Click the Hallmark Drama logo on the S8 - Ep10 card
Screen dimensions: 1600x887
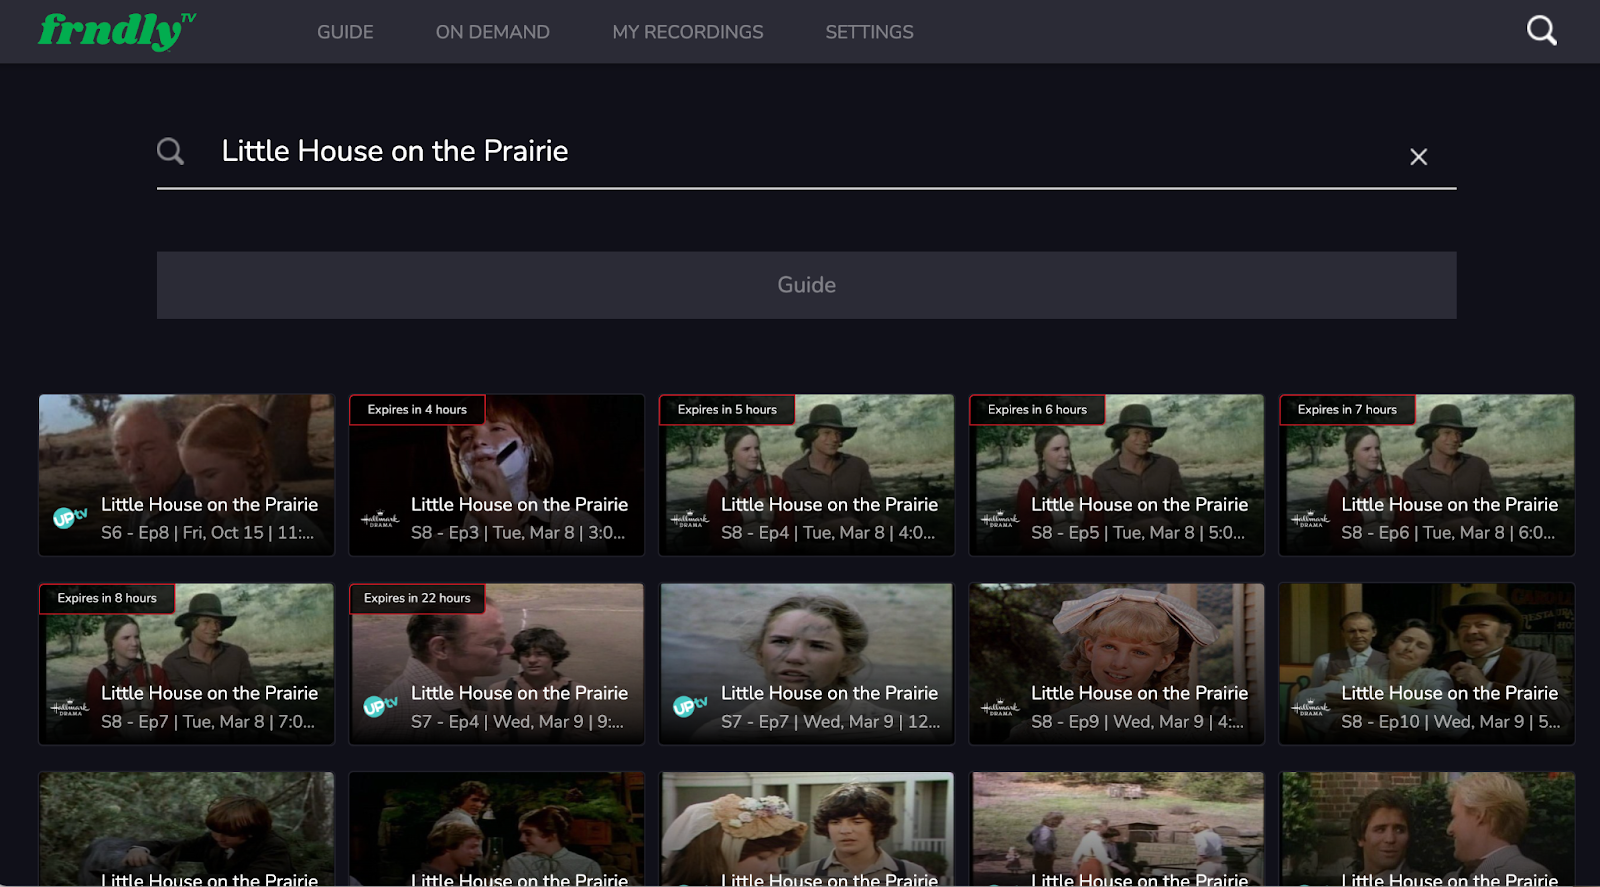click(1310, 708)
